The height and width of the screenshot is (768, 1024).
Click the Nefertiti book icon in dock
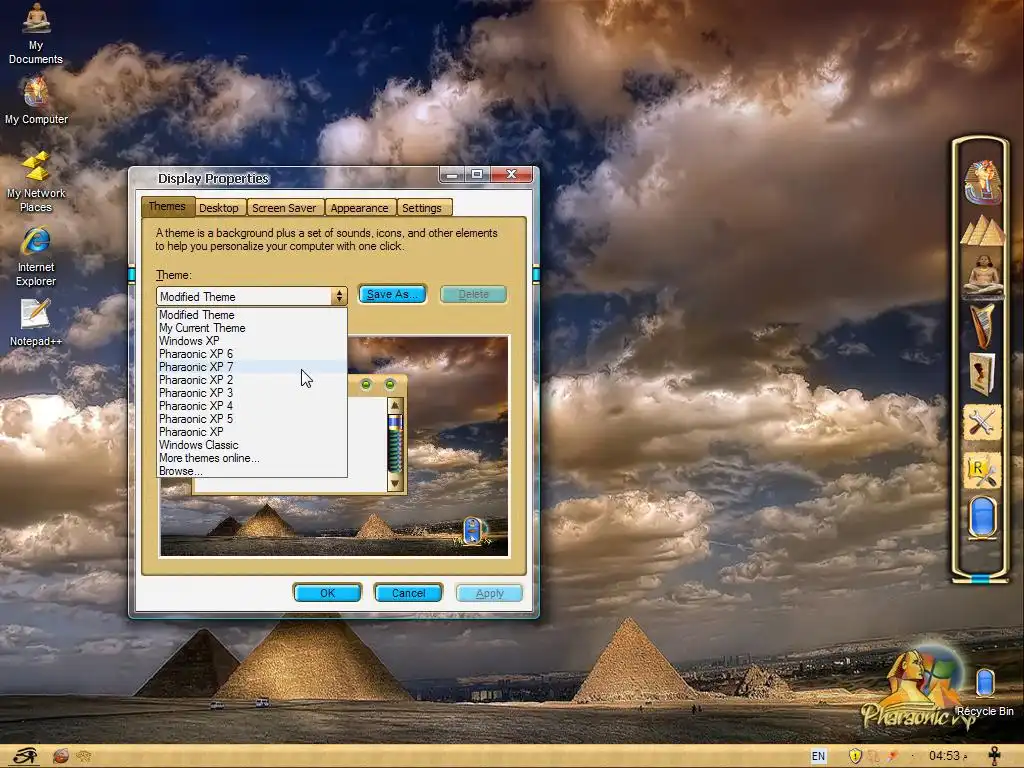982,374
